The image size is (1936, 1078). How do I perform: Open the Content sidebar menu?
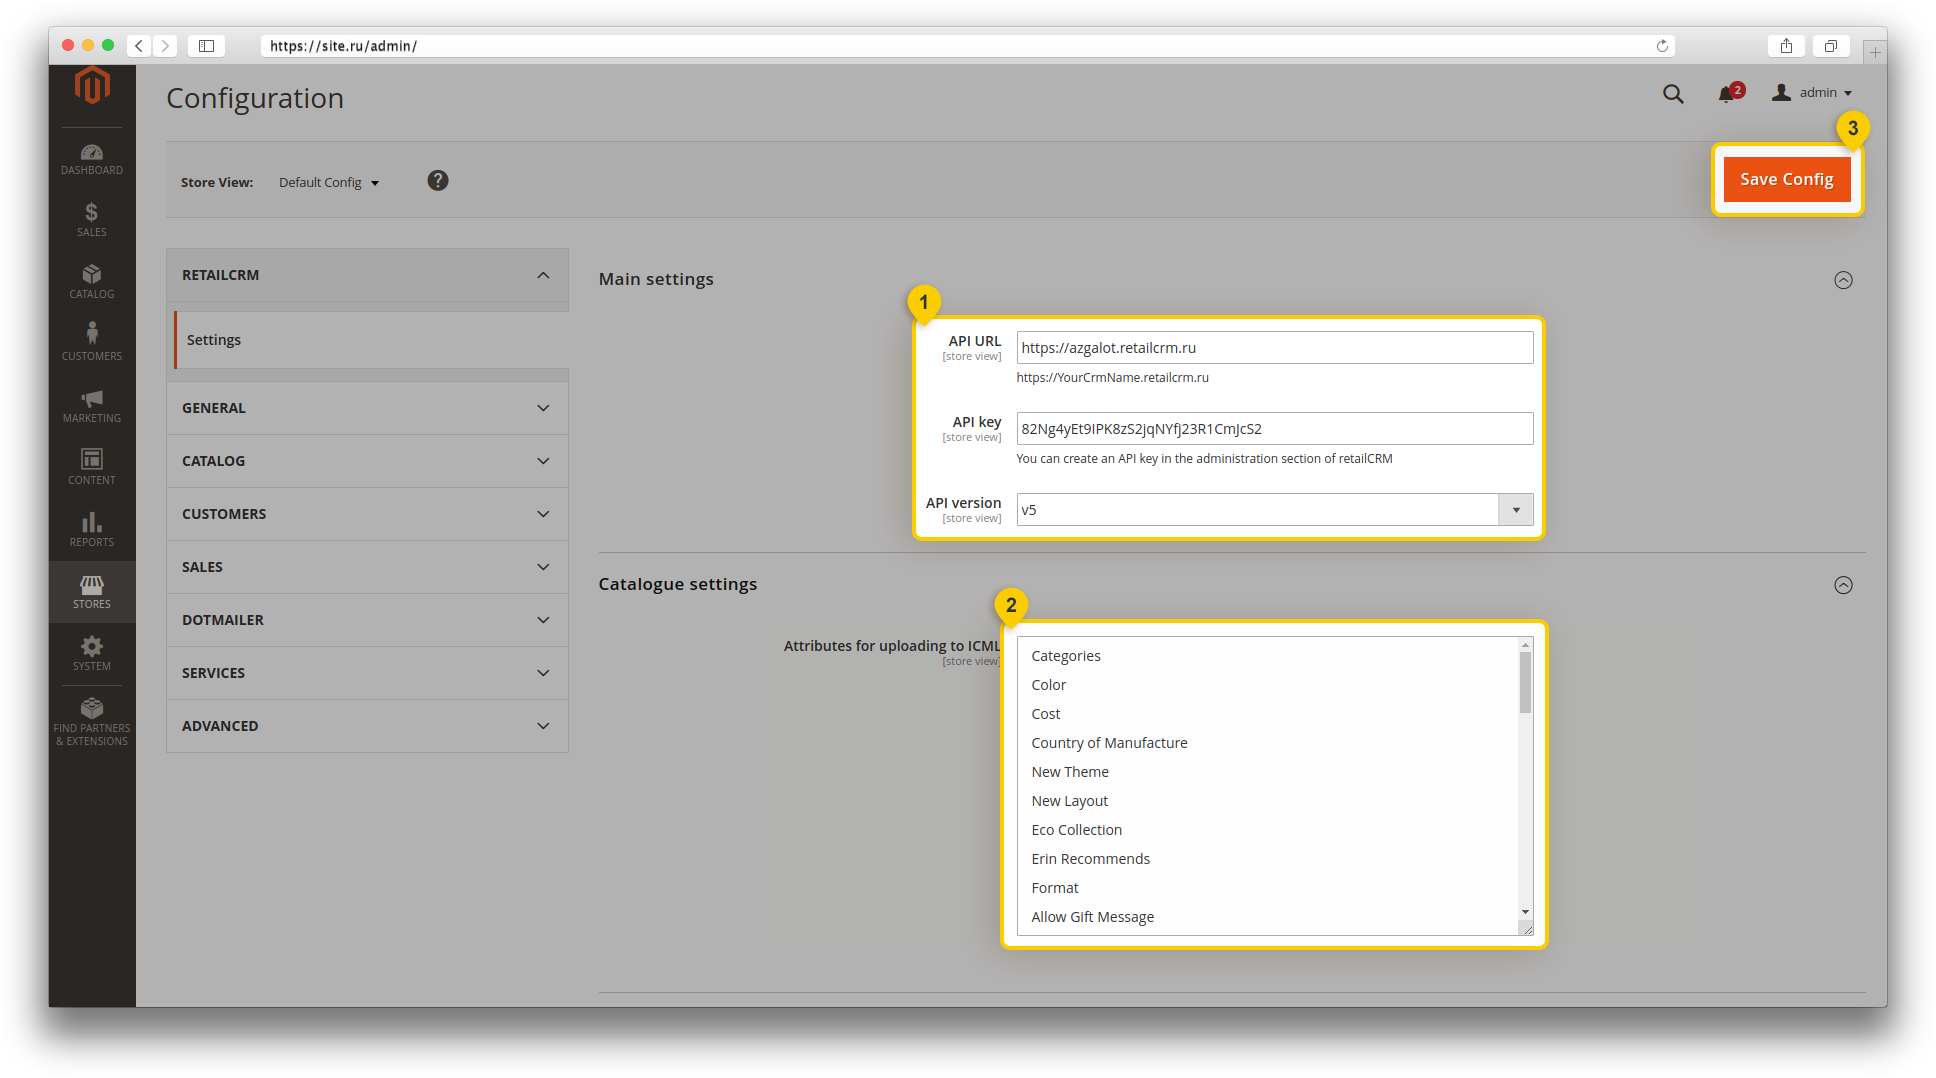click(92, 467)
